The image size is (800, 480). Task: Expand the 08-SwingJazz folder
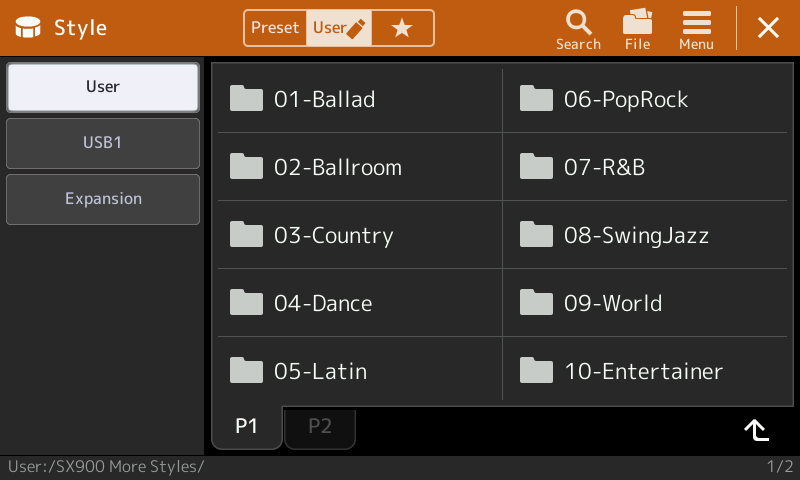pyautogui.click(x=645, y=235)
